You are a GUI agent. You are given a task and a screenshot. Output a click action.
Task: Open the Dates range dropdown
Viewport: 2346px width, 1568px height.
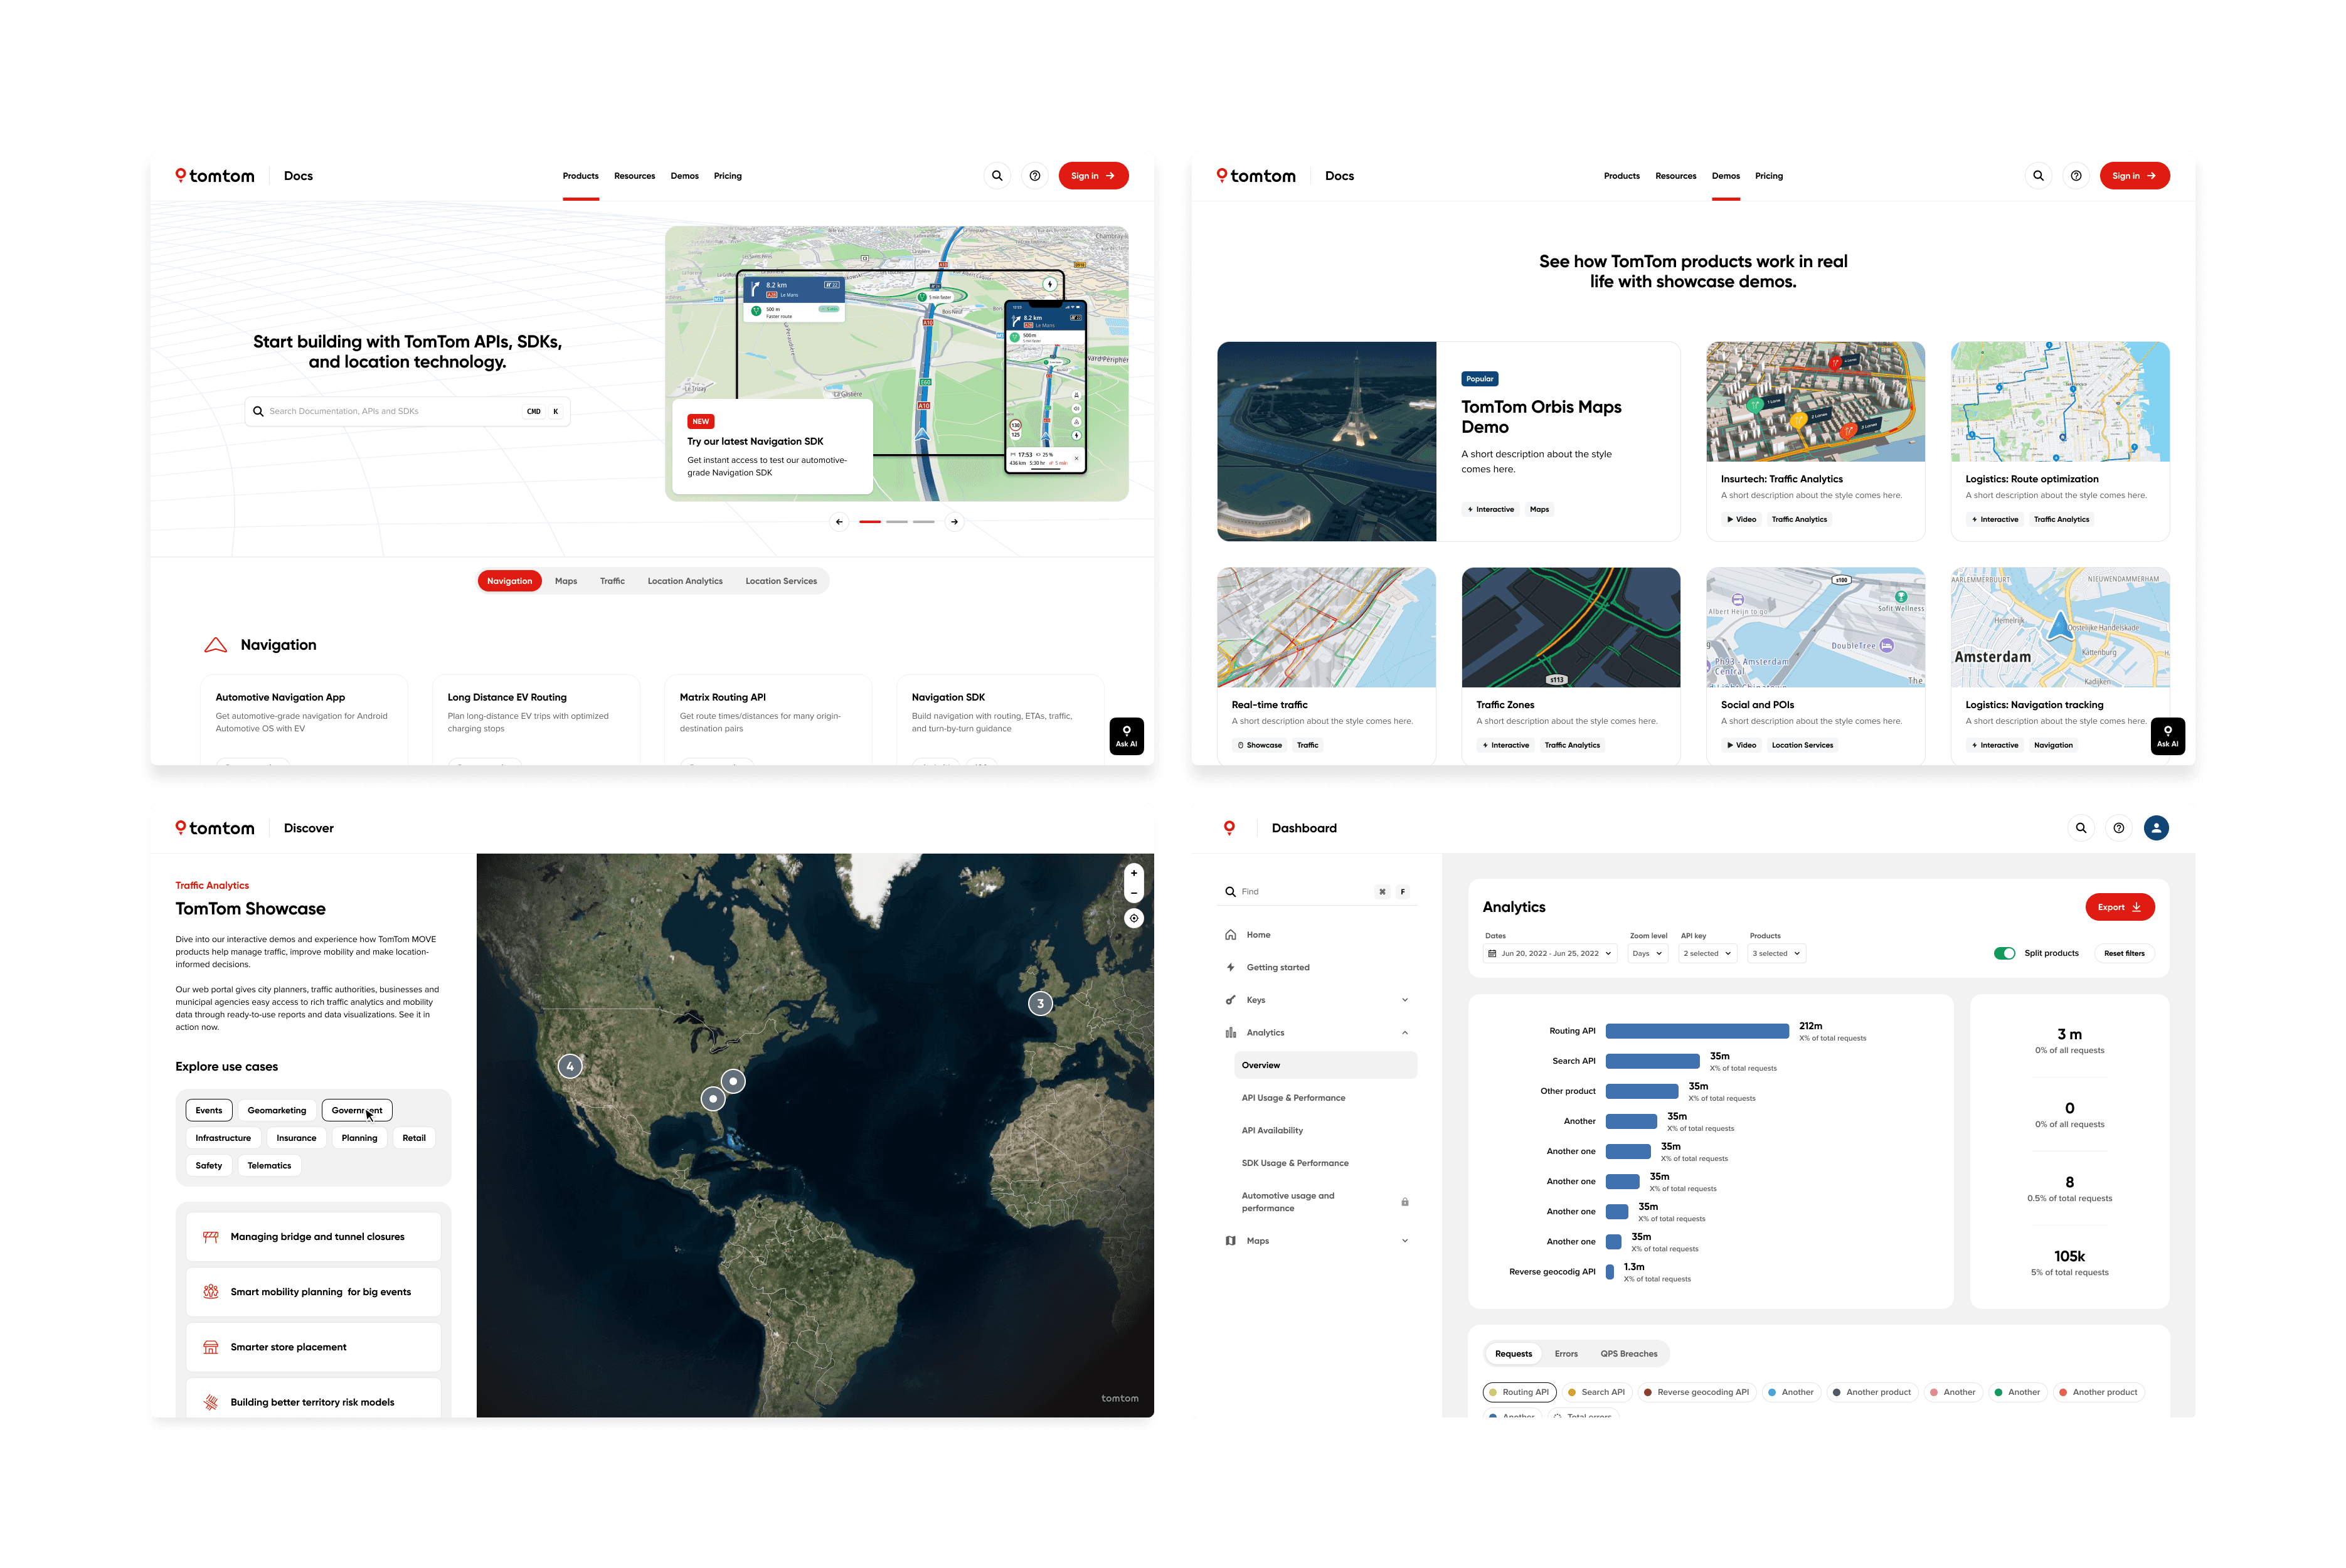coord(1549,953)
